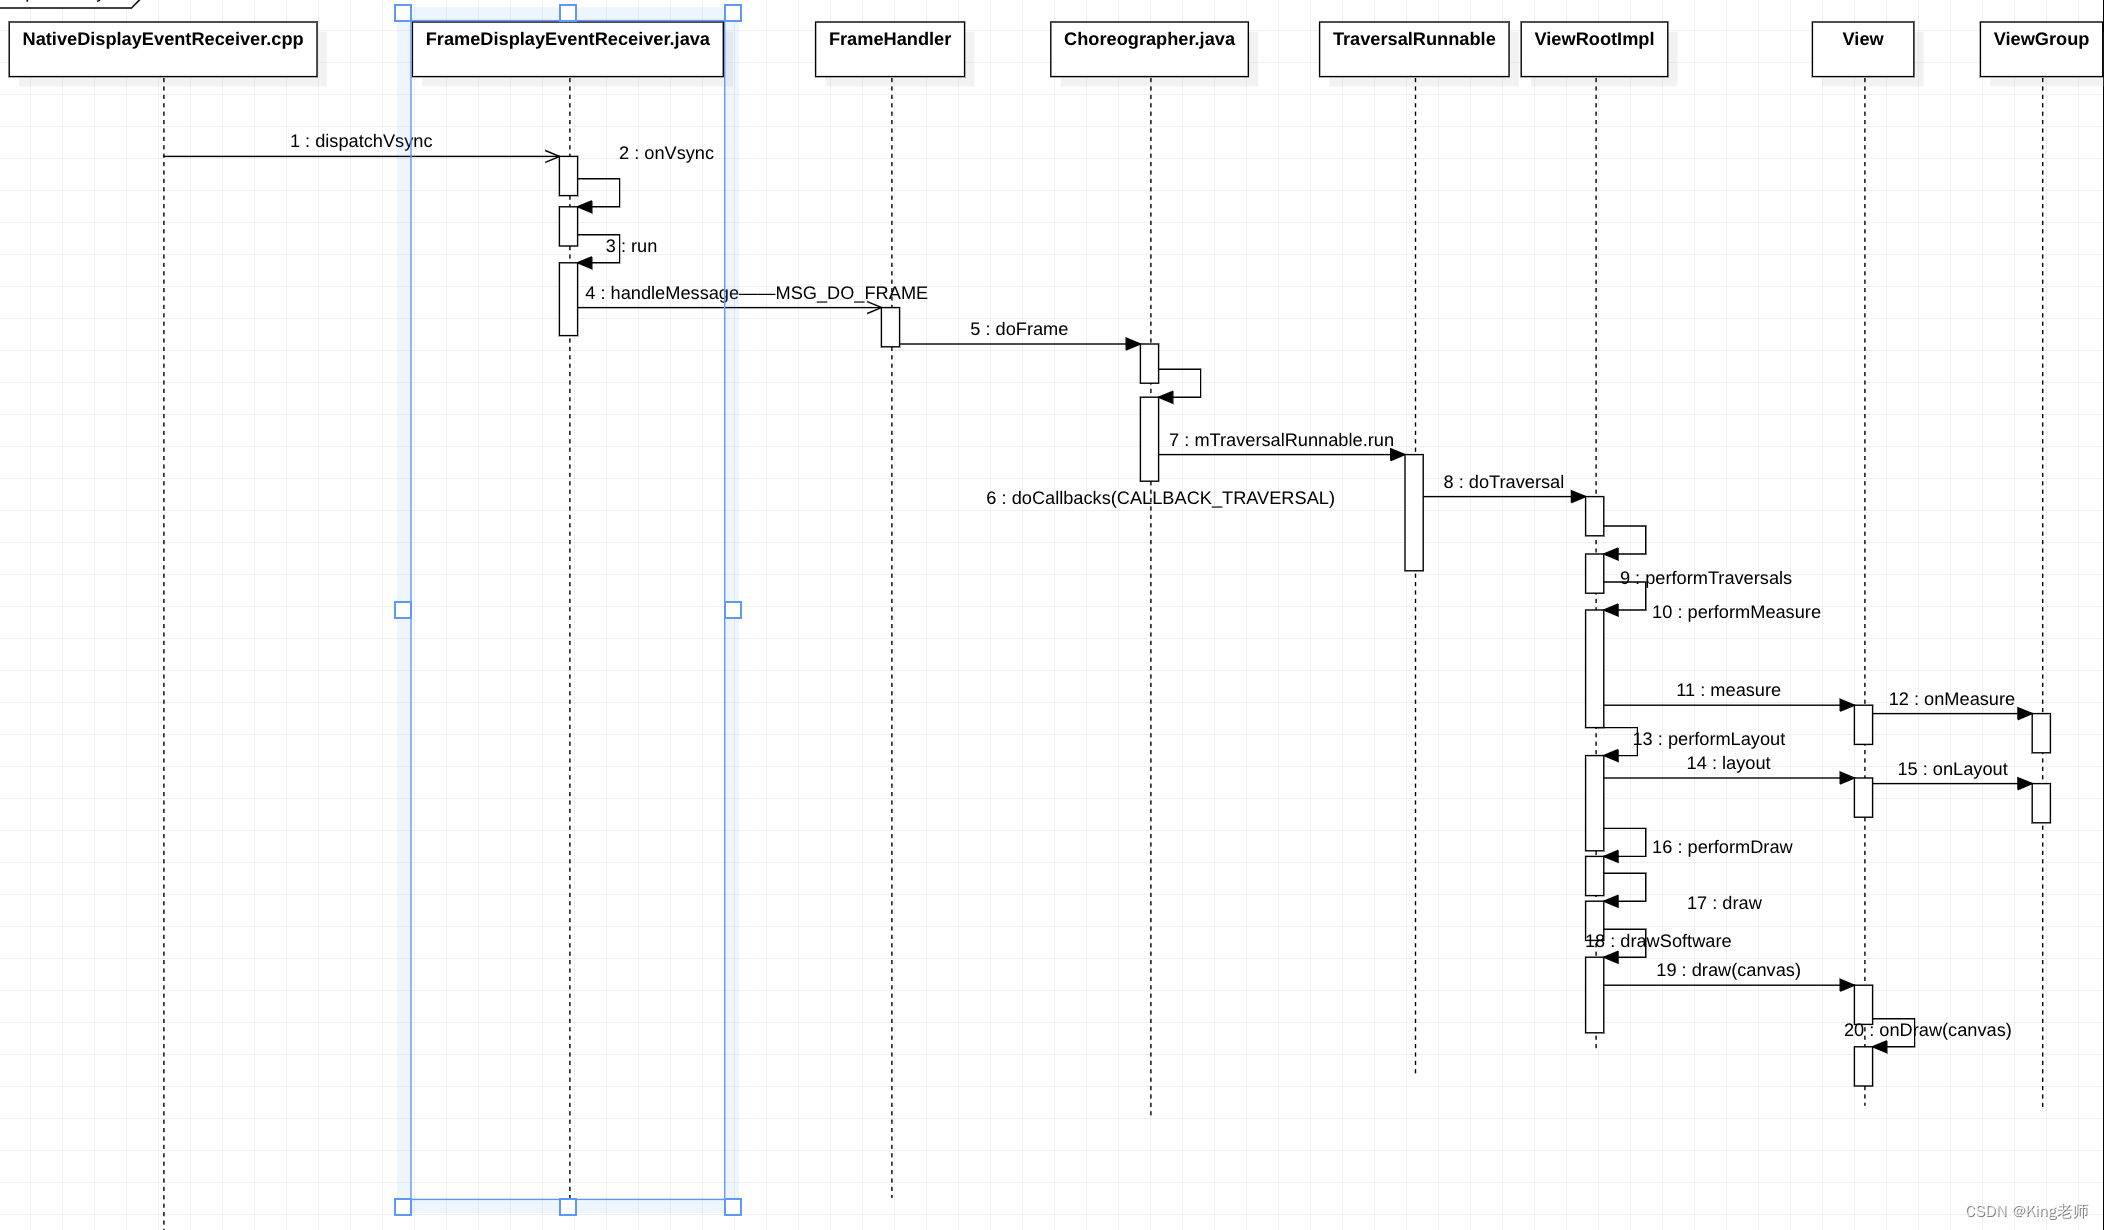Grab the bottom-middle selection handle of FrameDisplayEventReceiver
Viewport: 2104px width, 1230px height.
[x=568, y=1207]
